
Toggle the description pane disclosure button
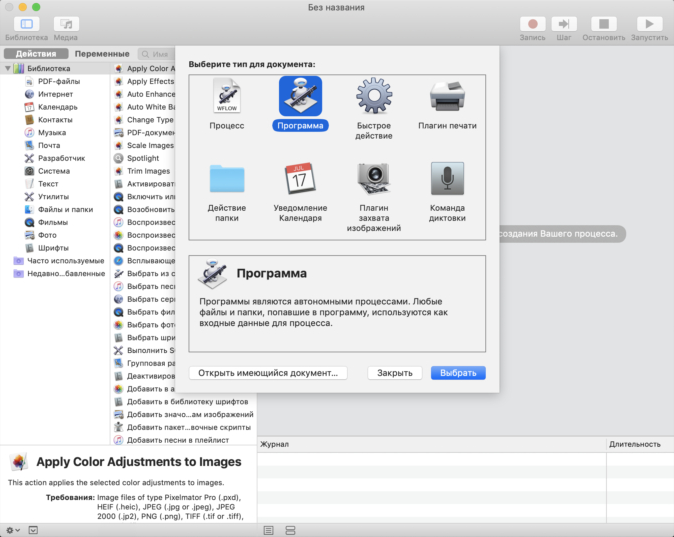coord(33,530)
